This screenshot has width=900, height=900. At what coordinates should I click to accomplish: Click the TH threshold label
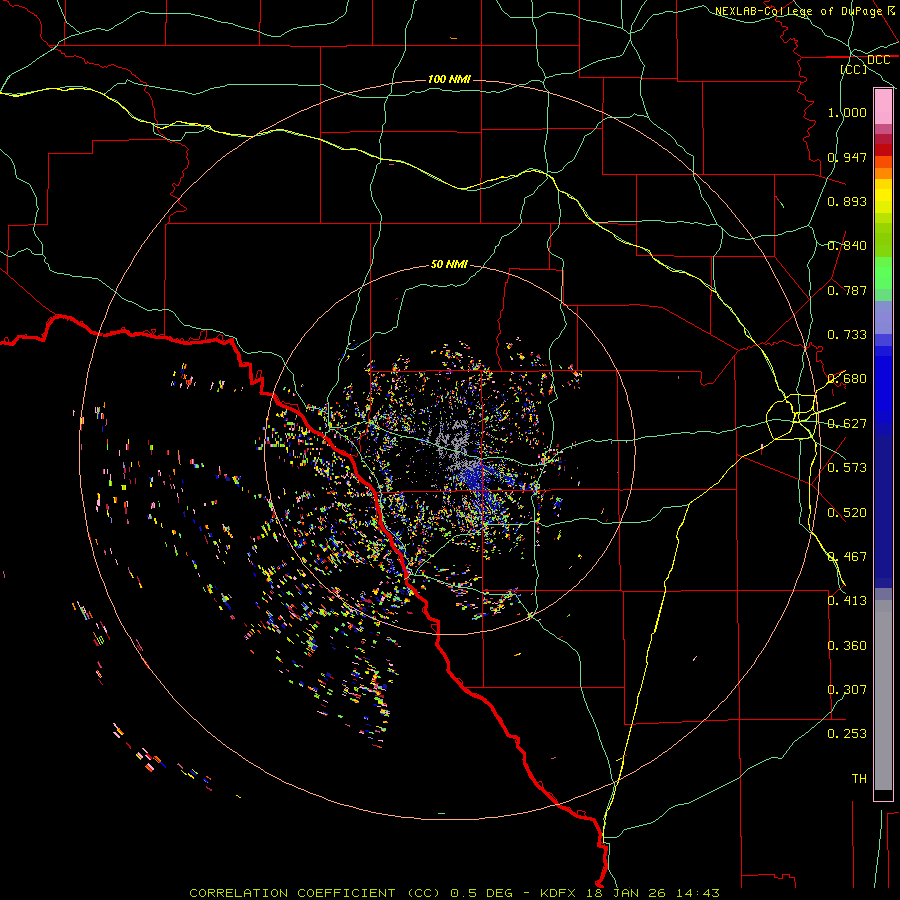click(x=859, y=779)
